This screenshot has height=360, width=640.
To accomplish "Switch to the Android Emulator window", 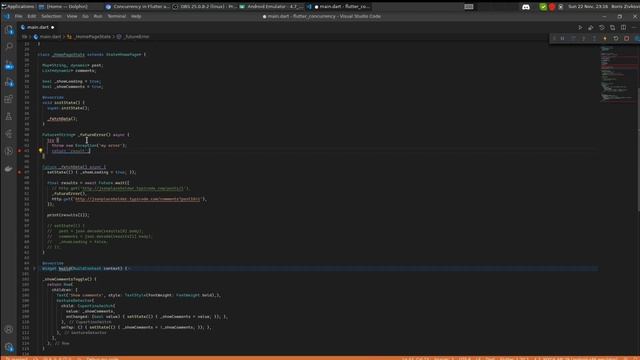I will click(x=271, y=7).
